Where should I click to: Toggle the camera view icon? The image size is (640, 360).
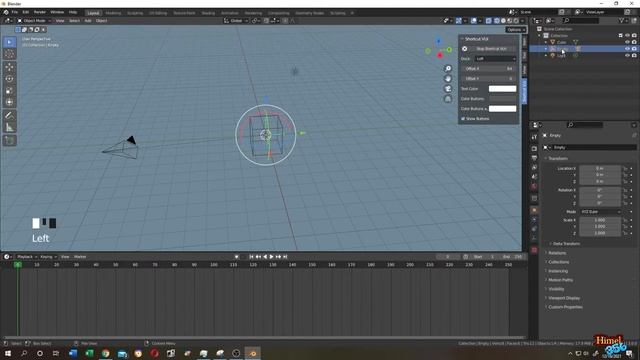(x=448, y=89)
